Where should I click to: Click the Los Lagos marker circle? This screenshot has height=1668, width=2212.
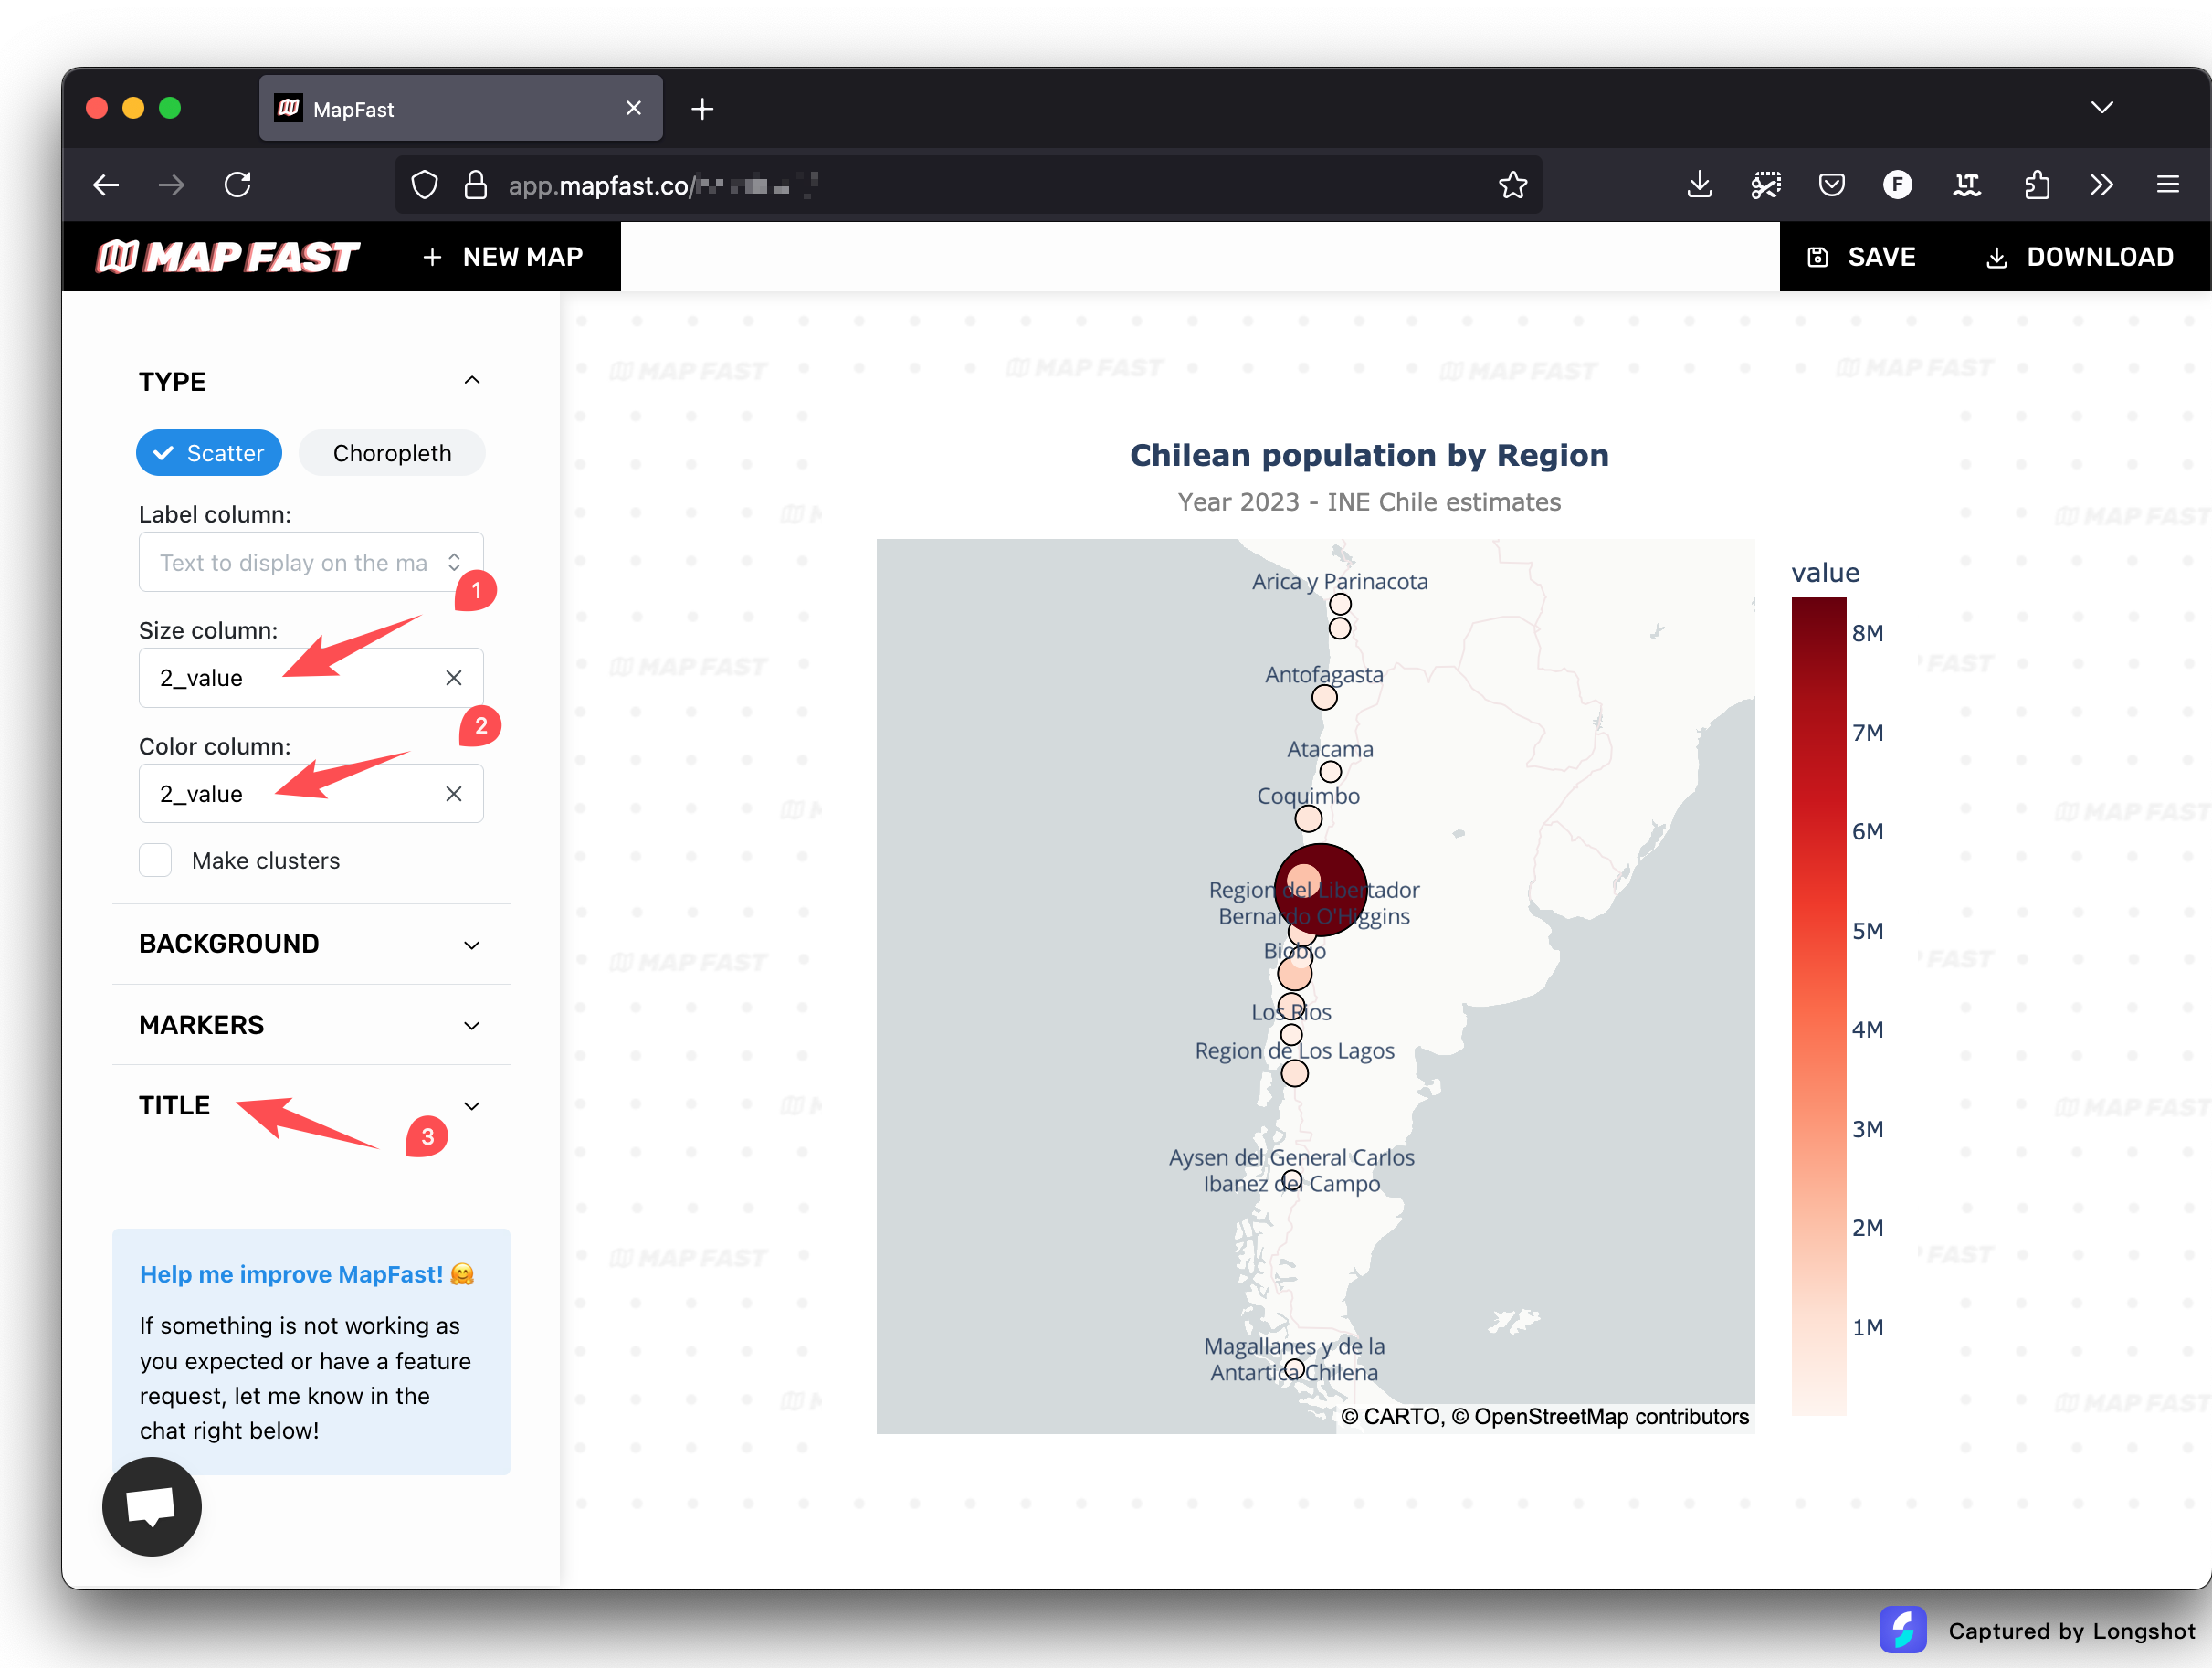(x=1295, y=1074)
